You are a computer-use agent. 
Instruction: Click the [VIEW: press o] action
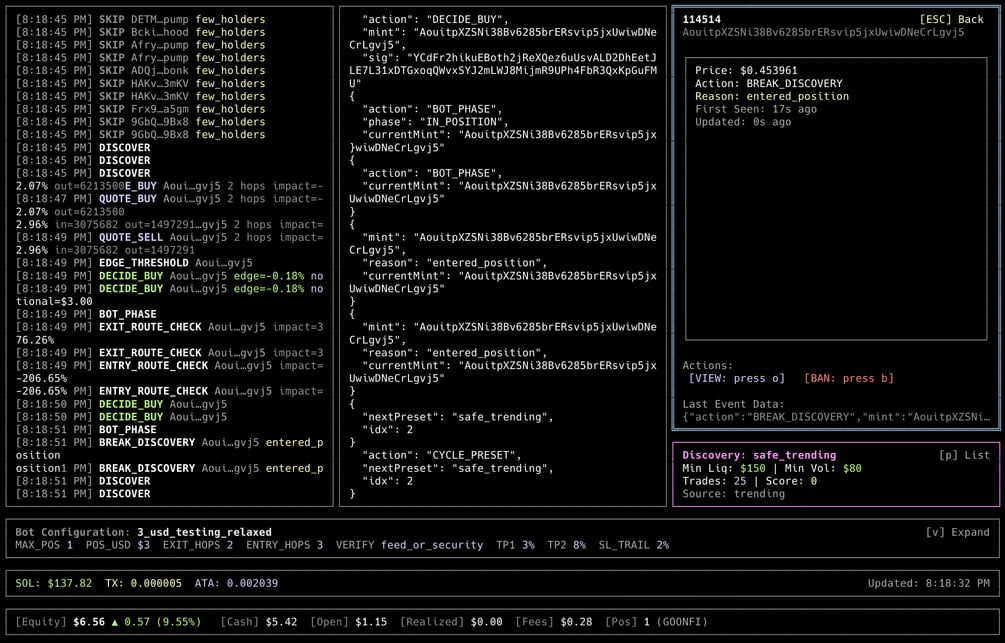click(x=736, y=378)
